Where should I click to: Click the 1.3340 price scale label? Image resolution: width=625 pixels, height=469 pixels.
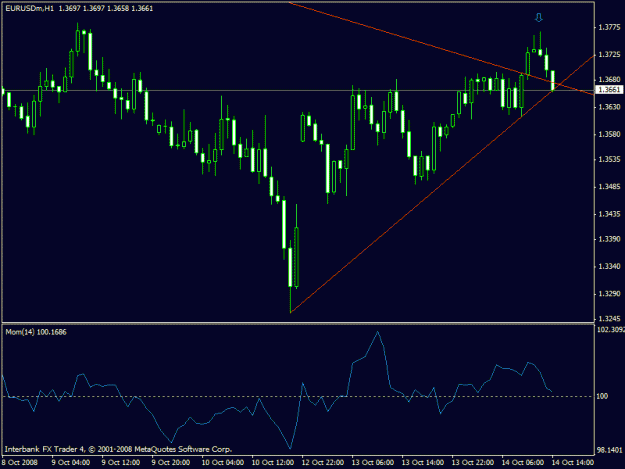(x=609, y=266)
